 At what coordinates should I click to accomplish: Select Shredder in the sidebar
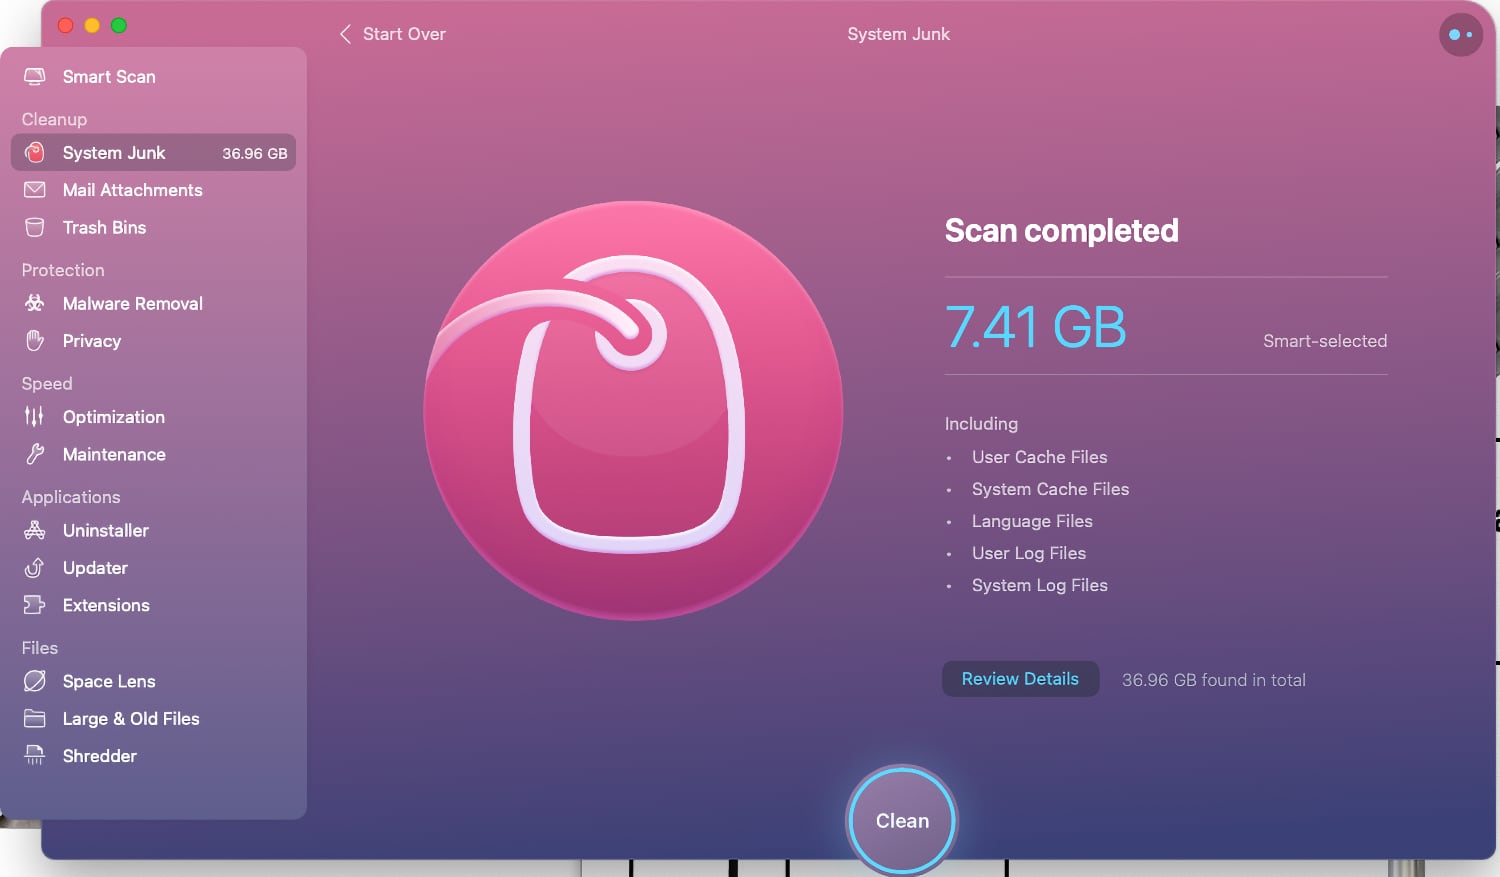point(153,756)
